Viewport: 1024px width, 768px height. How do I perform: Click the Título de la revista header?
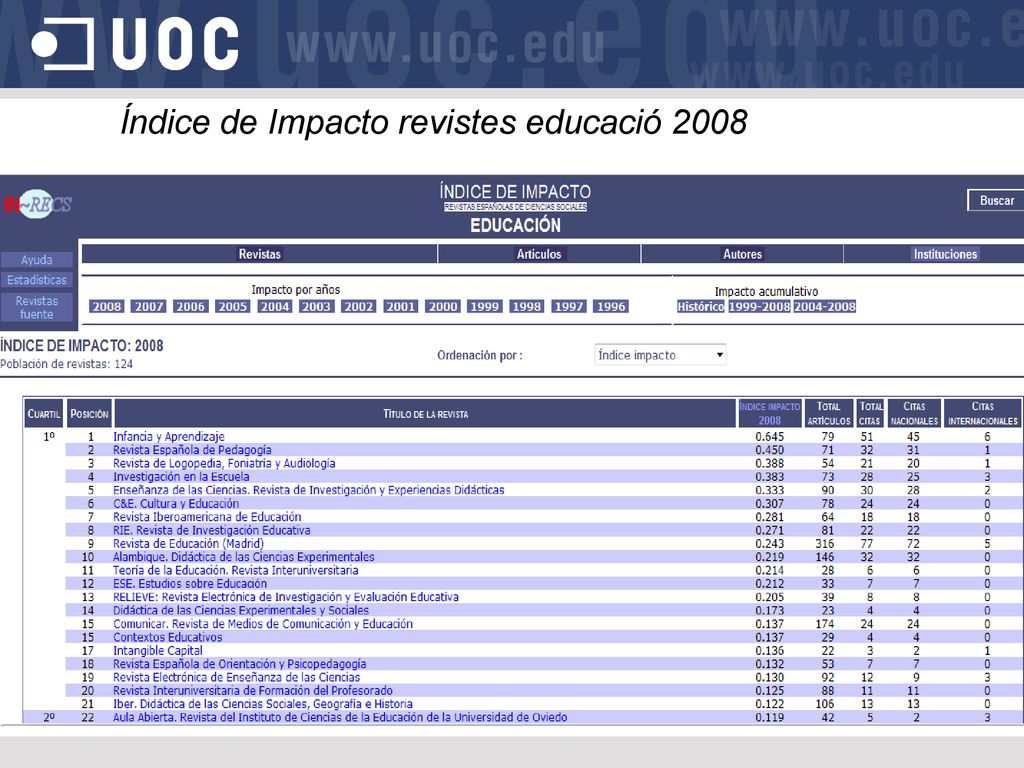point(425,413)
